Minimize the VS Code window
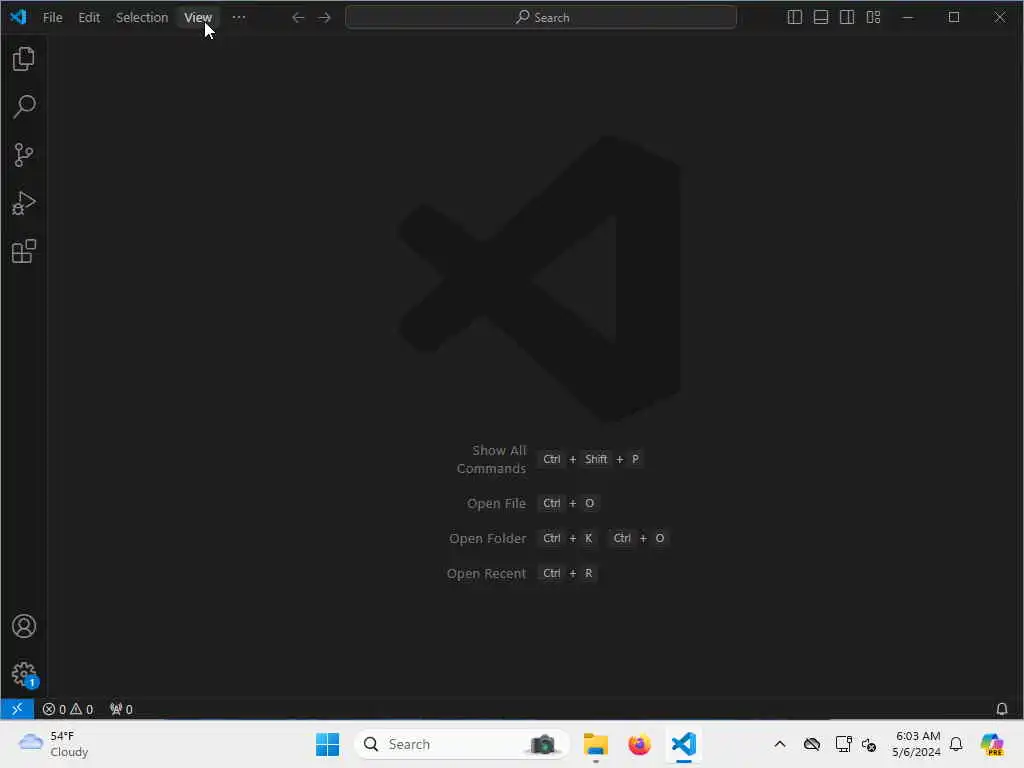Screen dimensions: 1024x768 click(907, 18)
